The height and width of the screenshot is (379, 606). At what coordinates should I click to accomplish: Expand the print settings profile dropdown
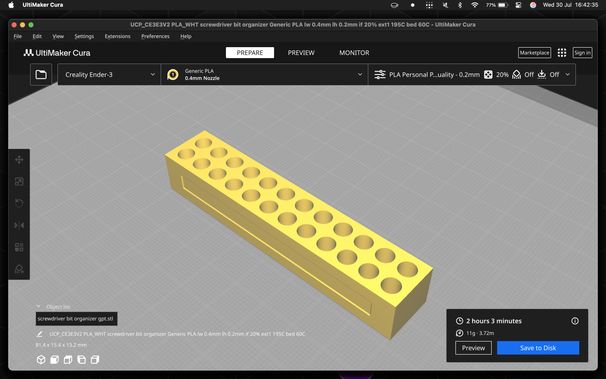(x=472, y=75)
